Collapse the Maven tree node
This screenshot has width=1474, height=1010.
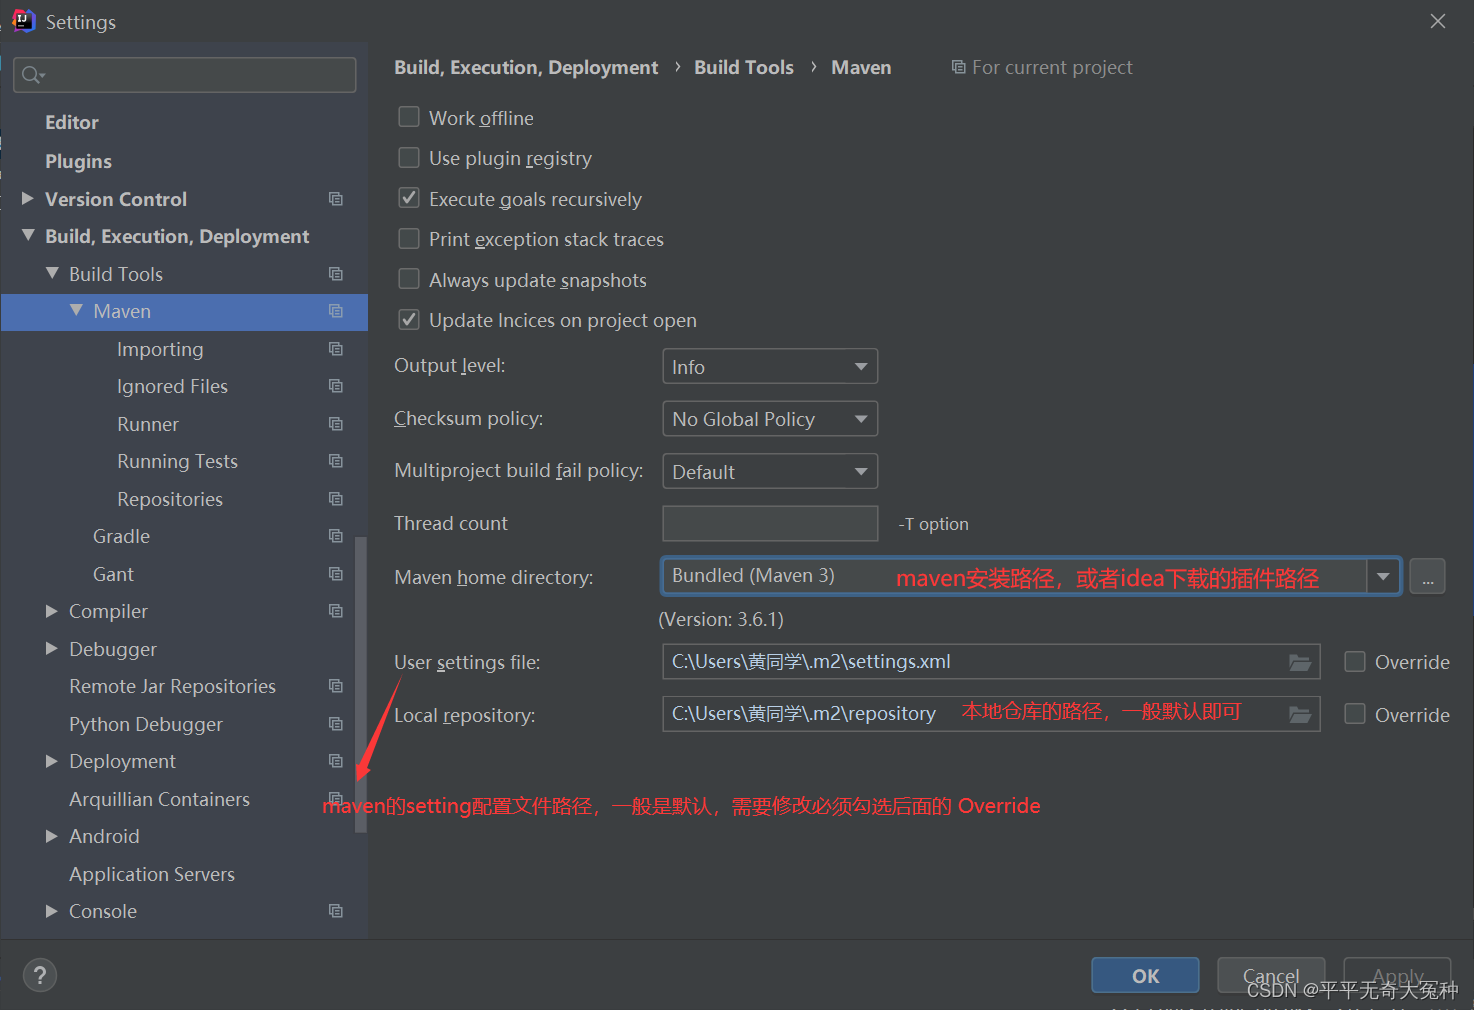click(76, 311)
